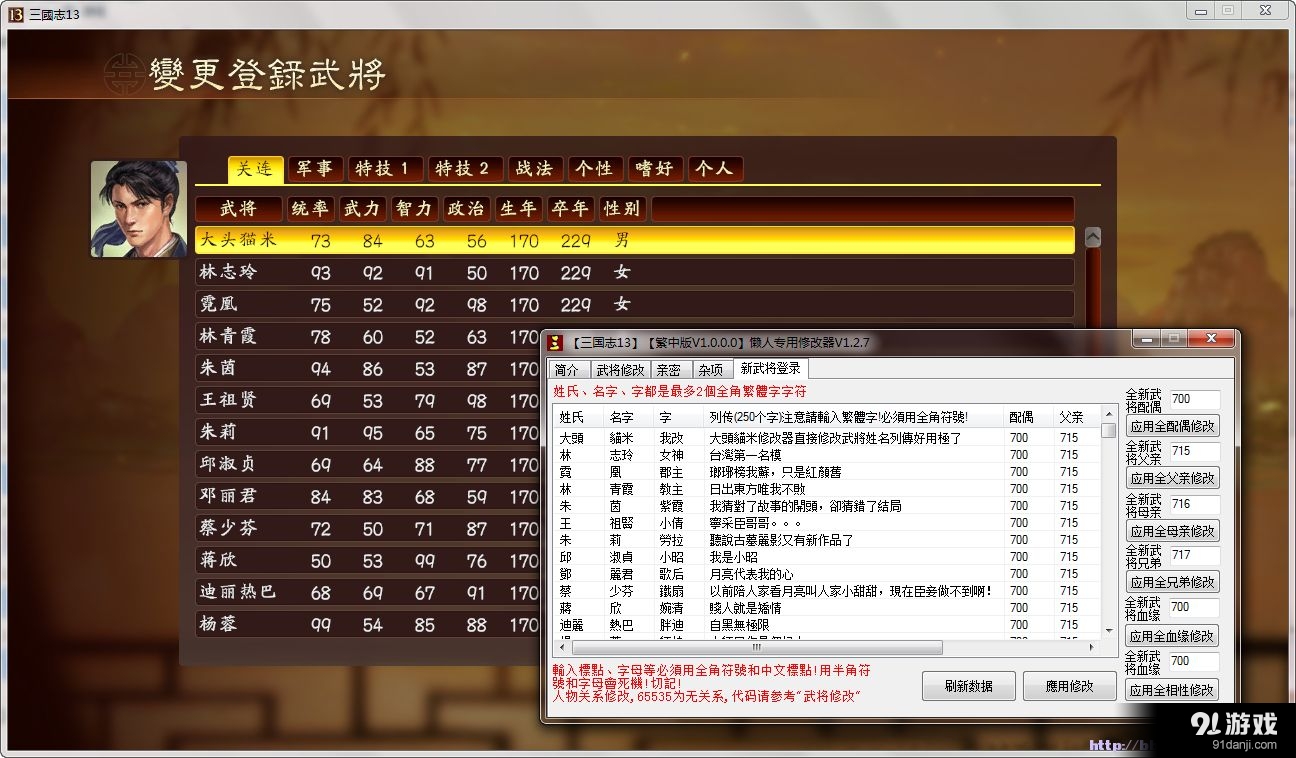Image resolution: width=1296 pixels, height=758 pixels.
Task: Click 应用全配偶修改 button
Action: [1173, 426]
